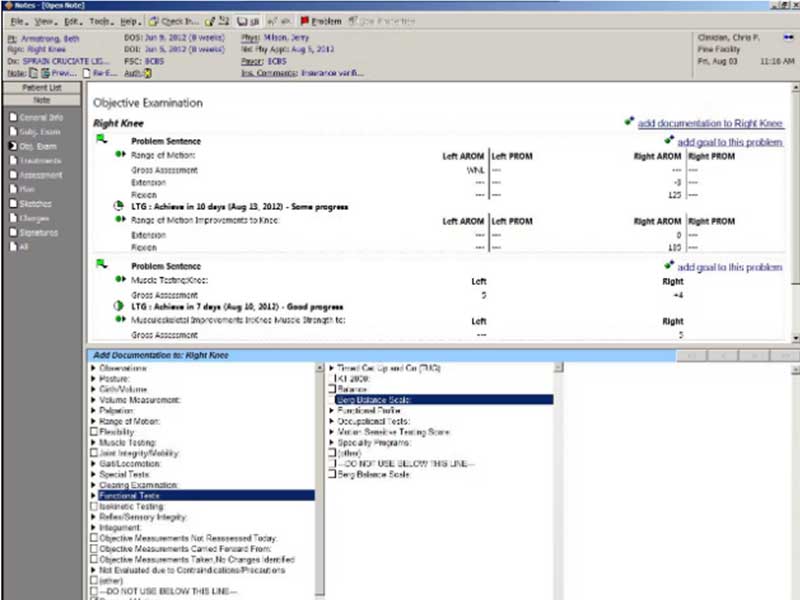Click green bullet beside Musculoskeletal Improvements row
Image resolution: width=800 pixels, height=600 pixels.
pyautogui.click(x=120, y=319)
